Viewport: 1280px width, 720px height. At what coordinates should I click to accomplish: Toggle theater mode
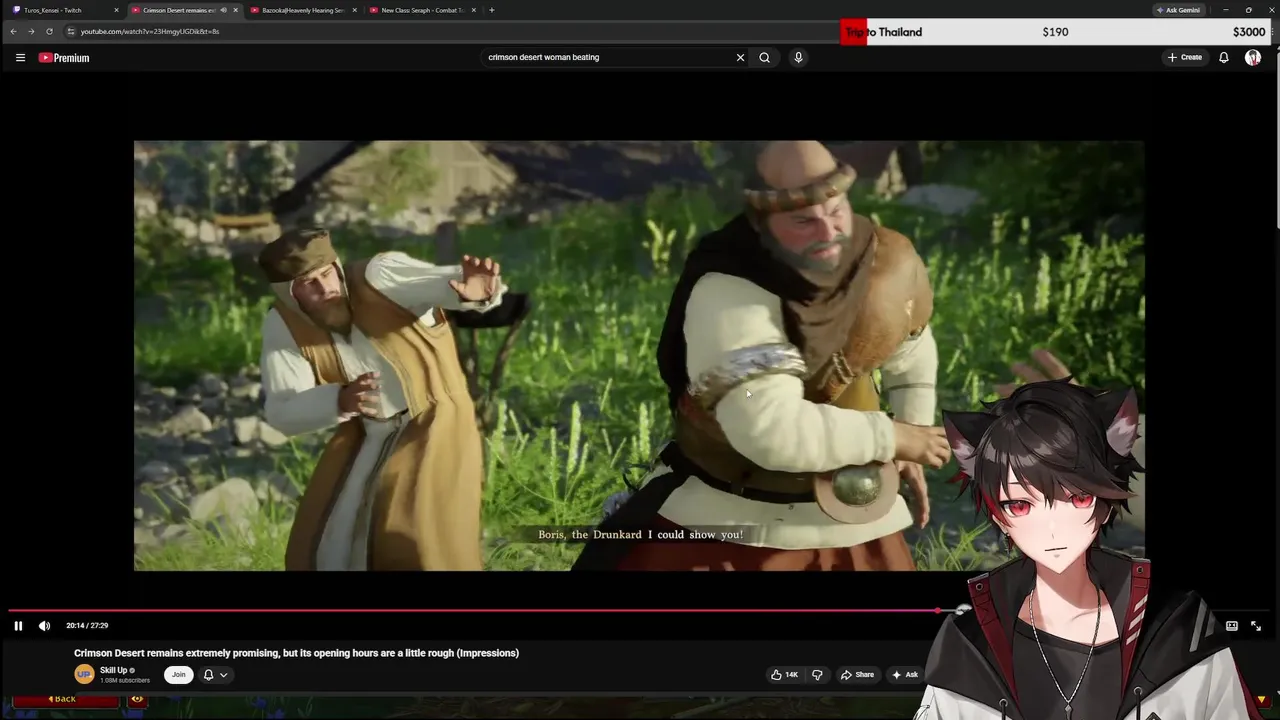[1232, 626]
